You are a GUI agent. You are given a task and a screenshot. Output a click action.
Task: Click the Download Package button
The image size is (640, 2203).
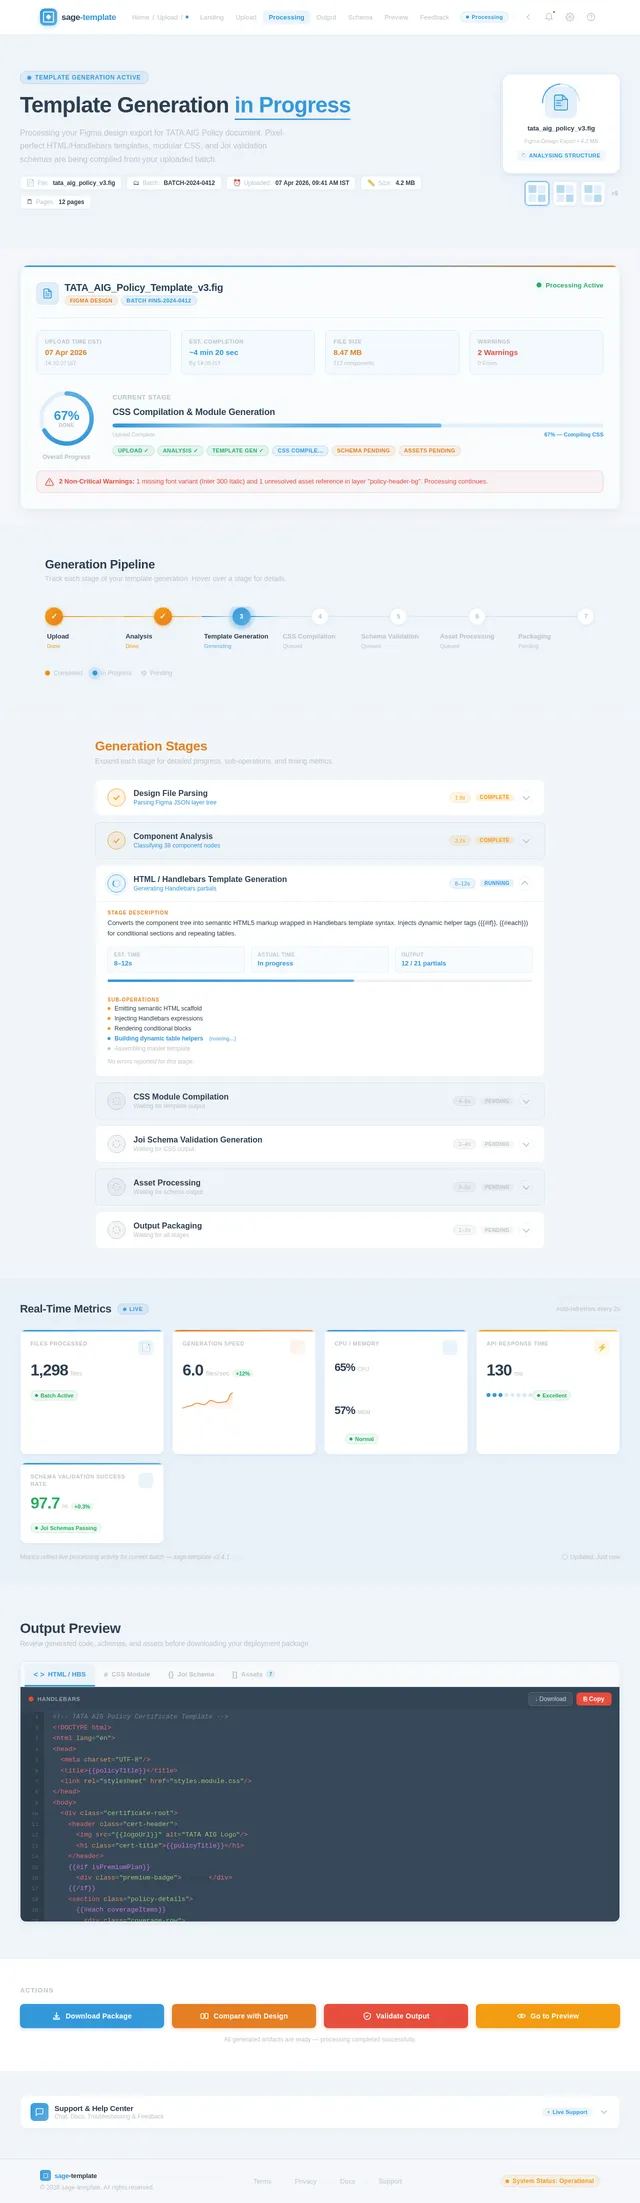click(x=92, y=2016)
